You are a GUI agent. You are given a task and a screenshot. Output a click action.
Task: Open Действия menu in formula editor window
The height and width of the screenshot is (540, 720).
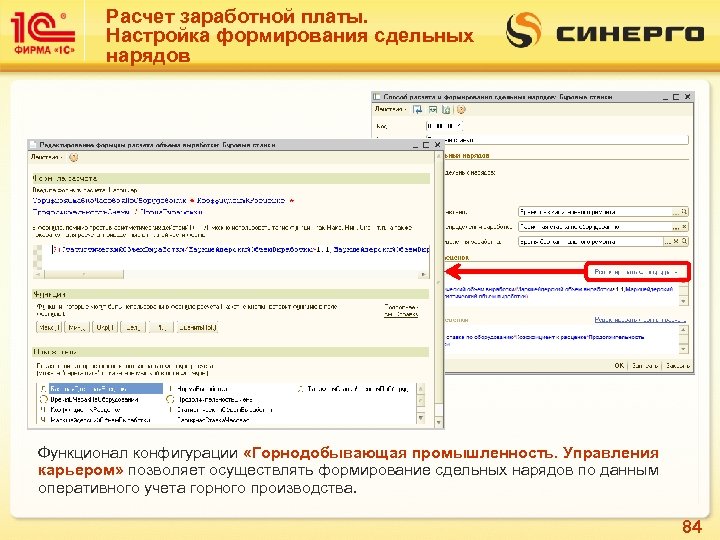[45, 157]
